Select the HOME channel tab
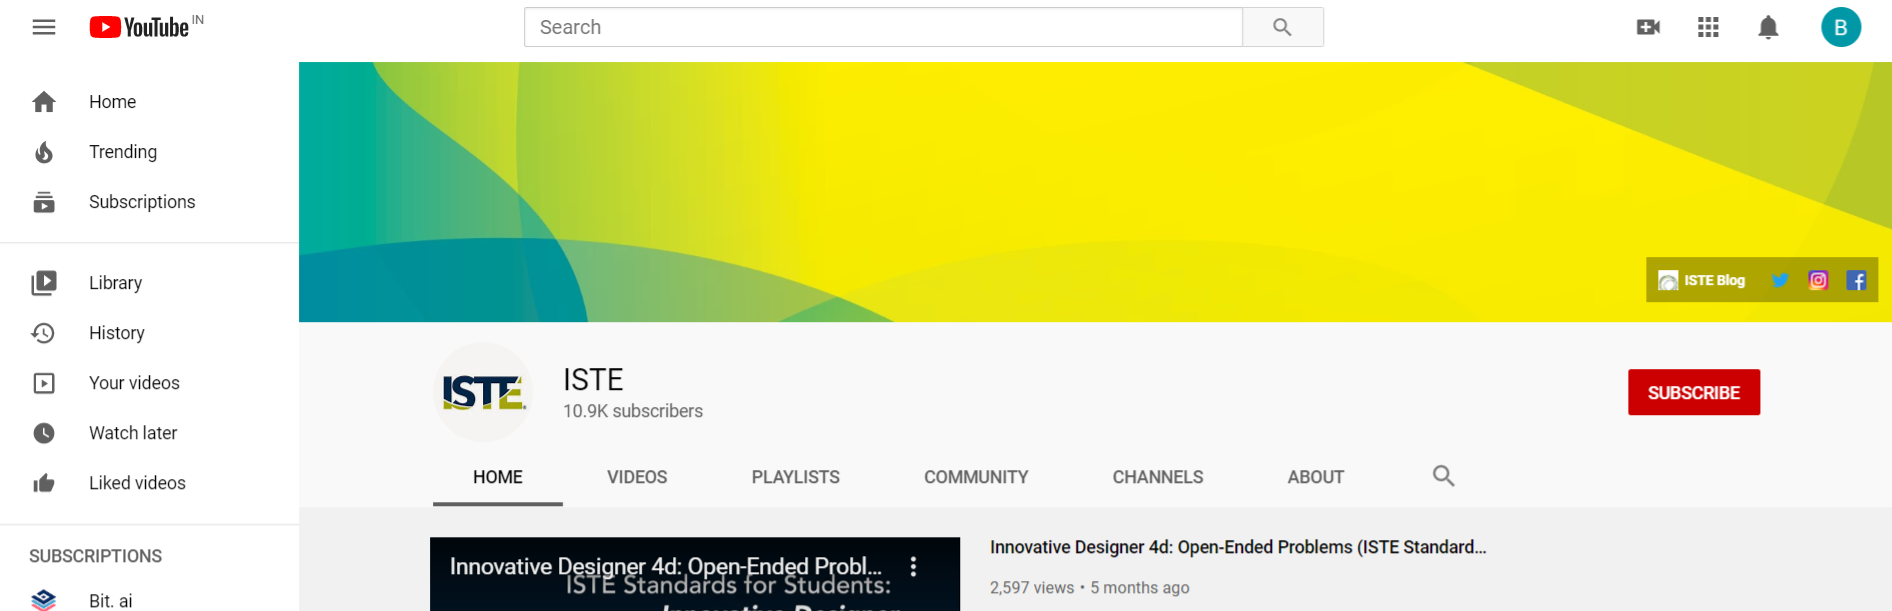This screenshot has height=611, width=1892. coord(498,477)
